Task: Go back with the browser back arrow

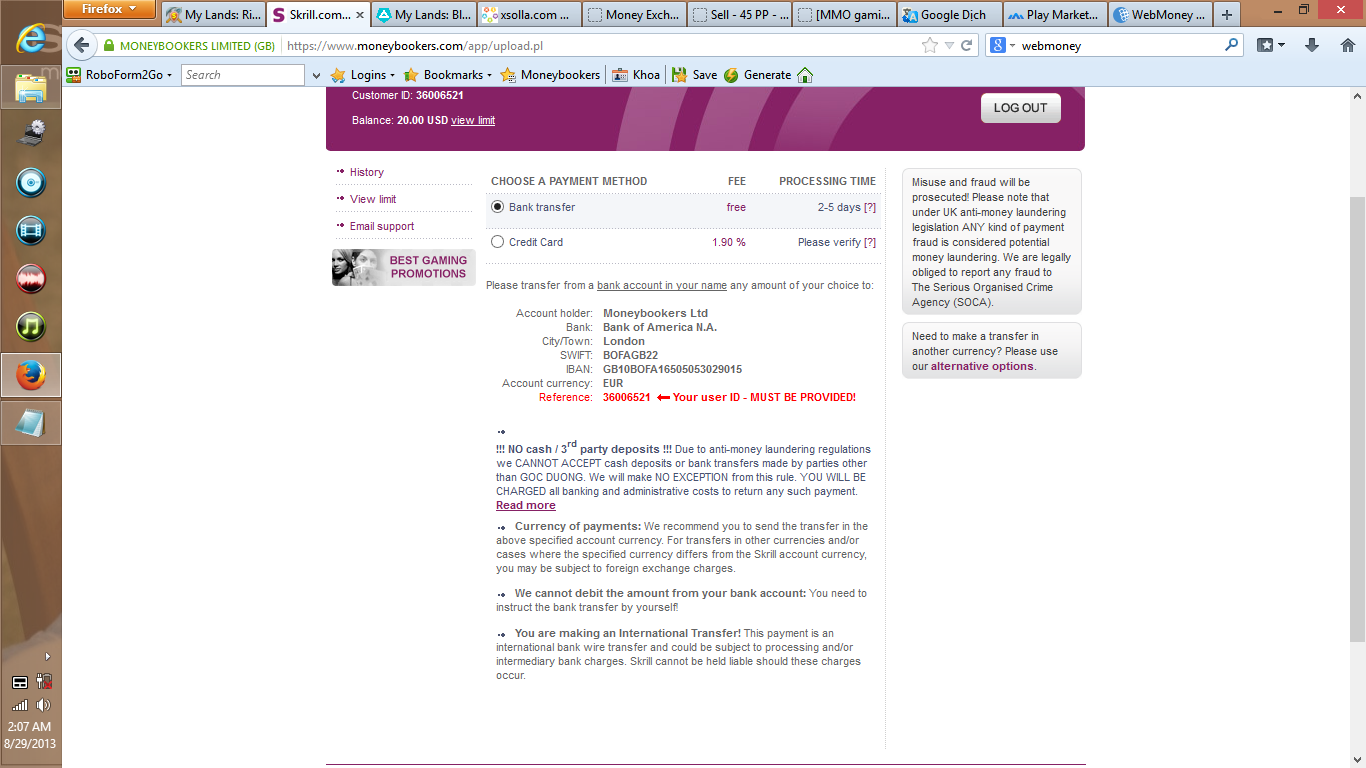Action: [x=81, y=45]
